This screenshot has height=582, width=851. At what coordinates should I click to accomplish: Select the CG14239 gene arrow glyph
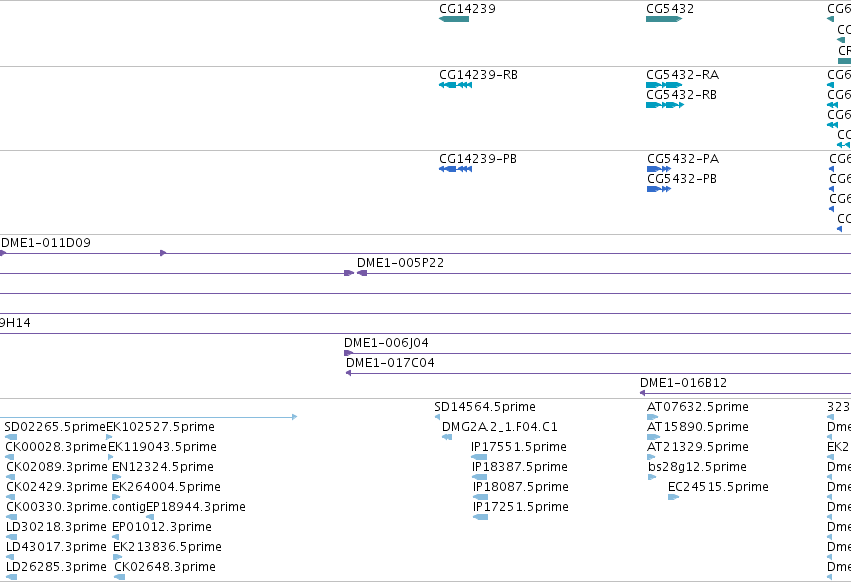tap(454, 19)
